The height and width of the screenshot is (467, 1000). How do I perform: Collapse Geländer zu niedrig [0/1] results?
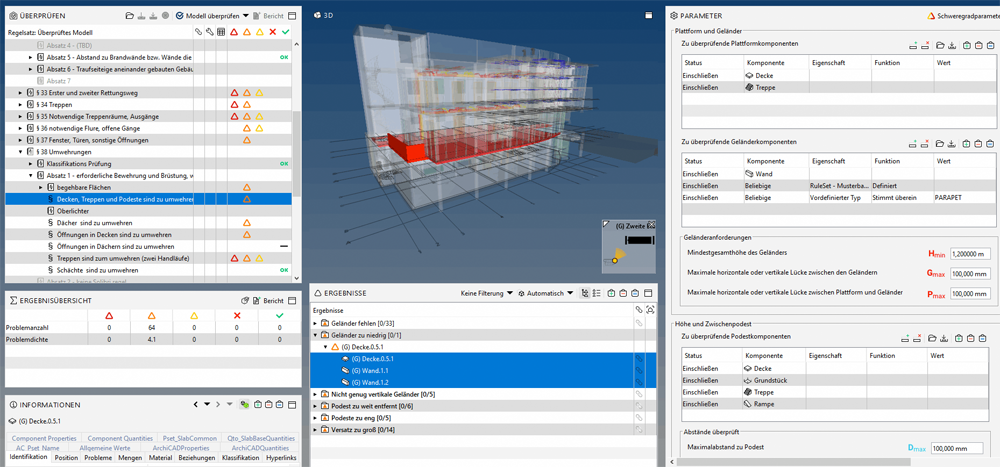(316, 335)
